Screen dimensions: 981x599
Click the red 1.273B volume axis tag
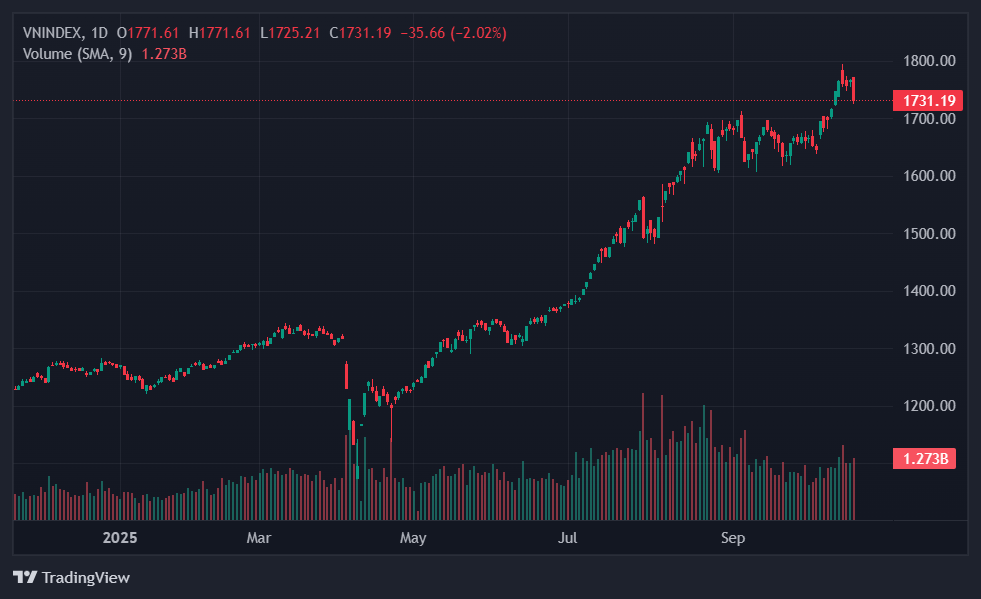[925, 459]
